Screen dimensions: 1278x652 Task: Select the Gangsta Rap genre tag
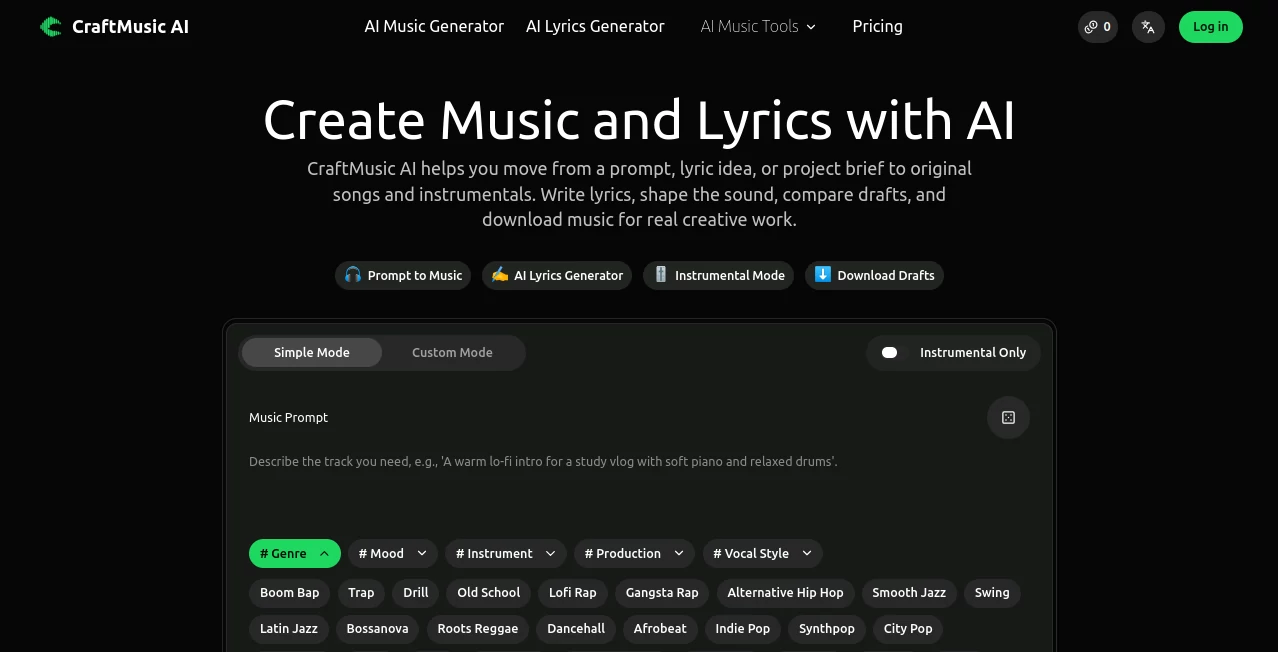coord(662,593)
